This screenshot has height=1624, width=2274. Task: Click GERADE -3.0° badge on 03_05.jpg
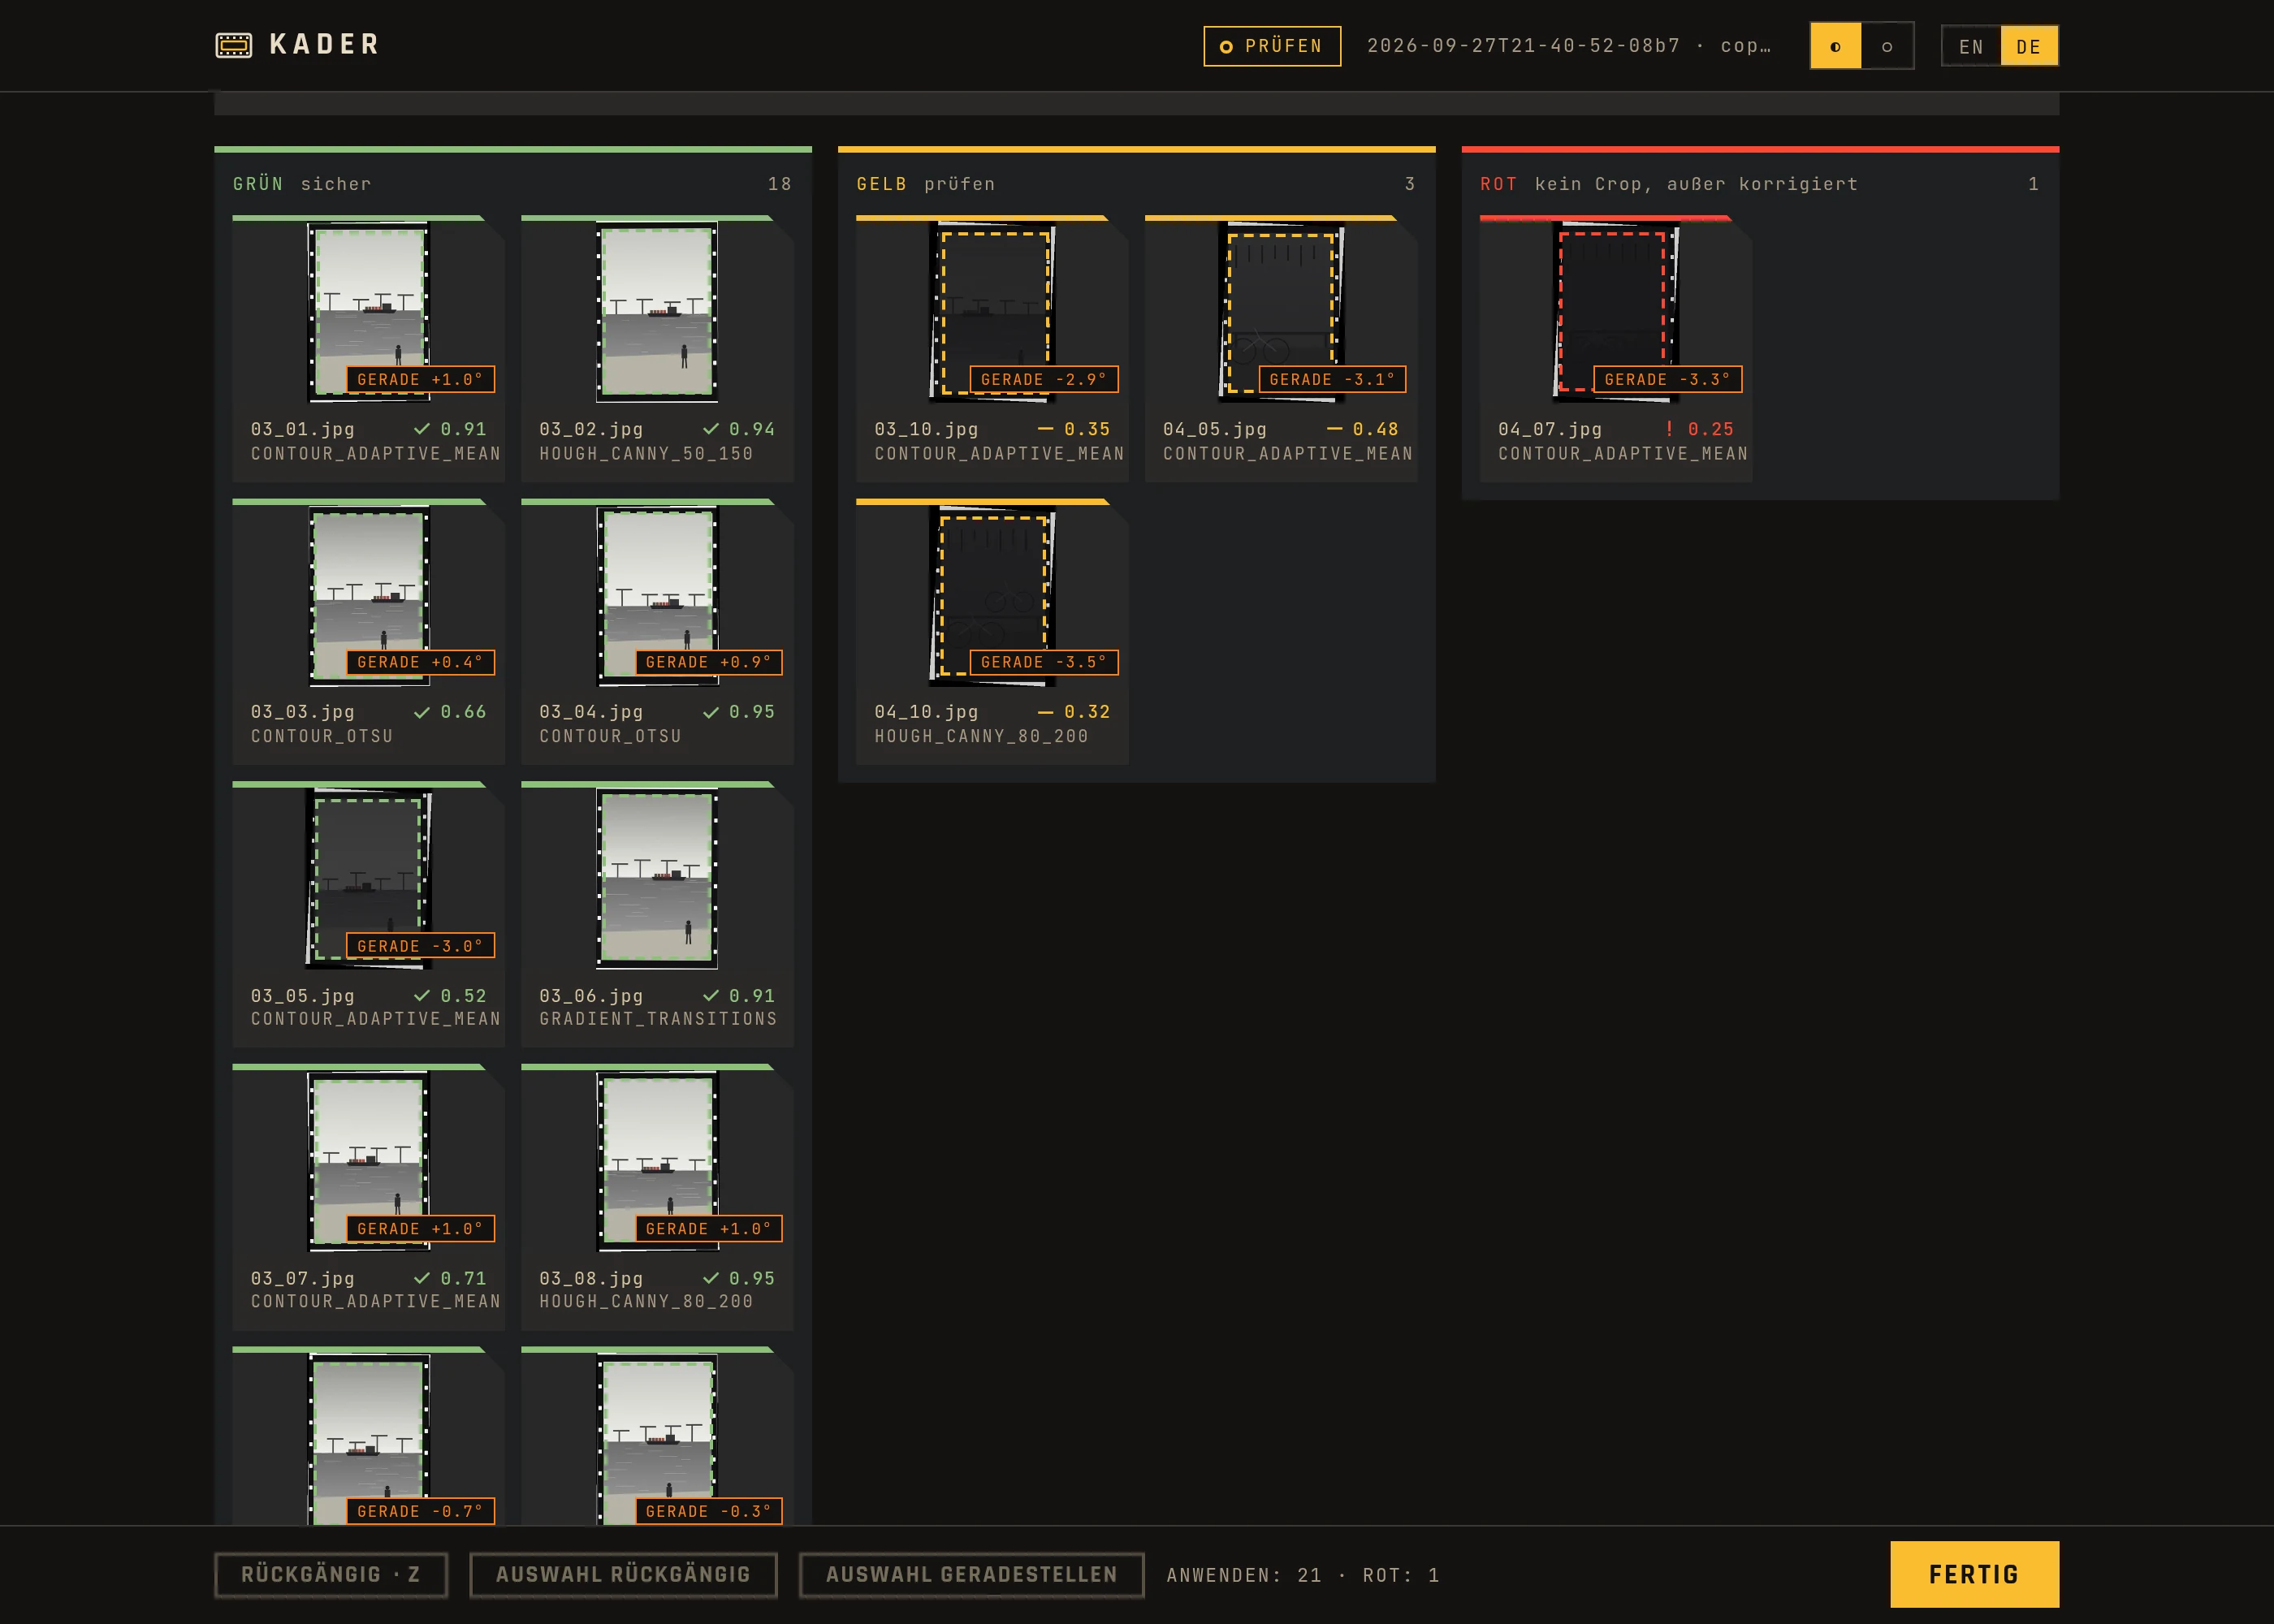tap(420, 946)
